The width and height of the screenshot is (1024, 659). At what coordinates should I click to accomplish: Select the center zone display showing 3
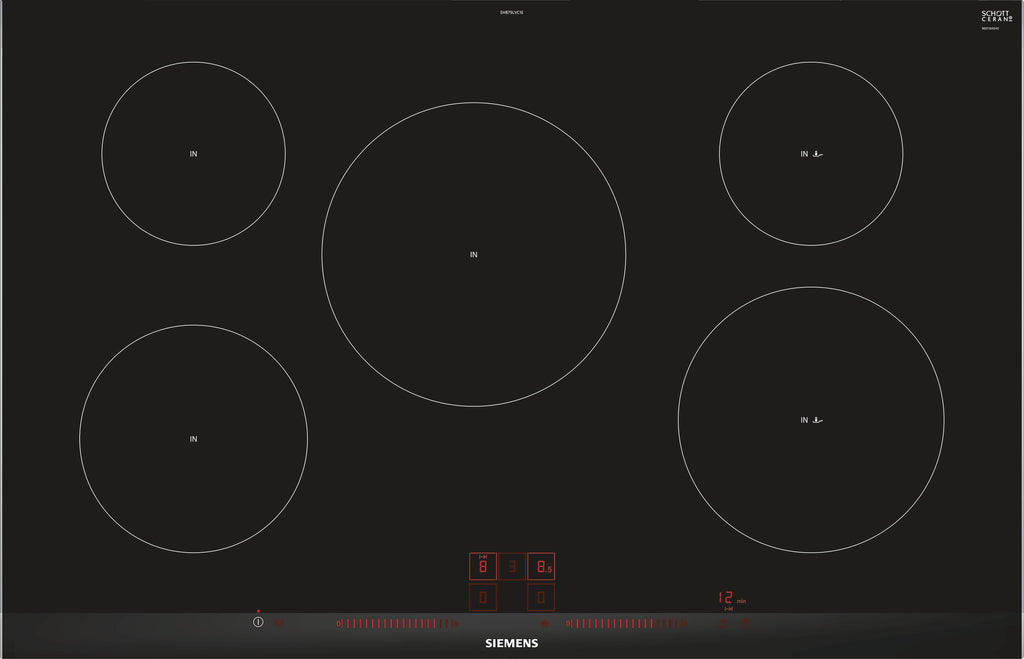pyautogui.click(x=512, y=567)
